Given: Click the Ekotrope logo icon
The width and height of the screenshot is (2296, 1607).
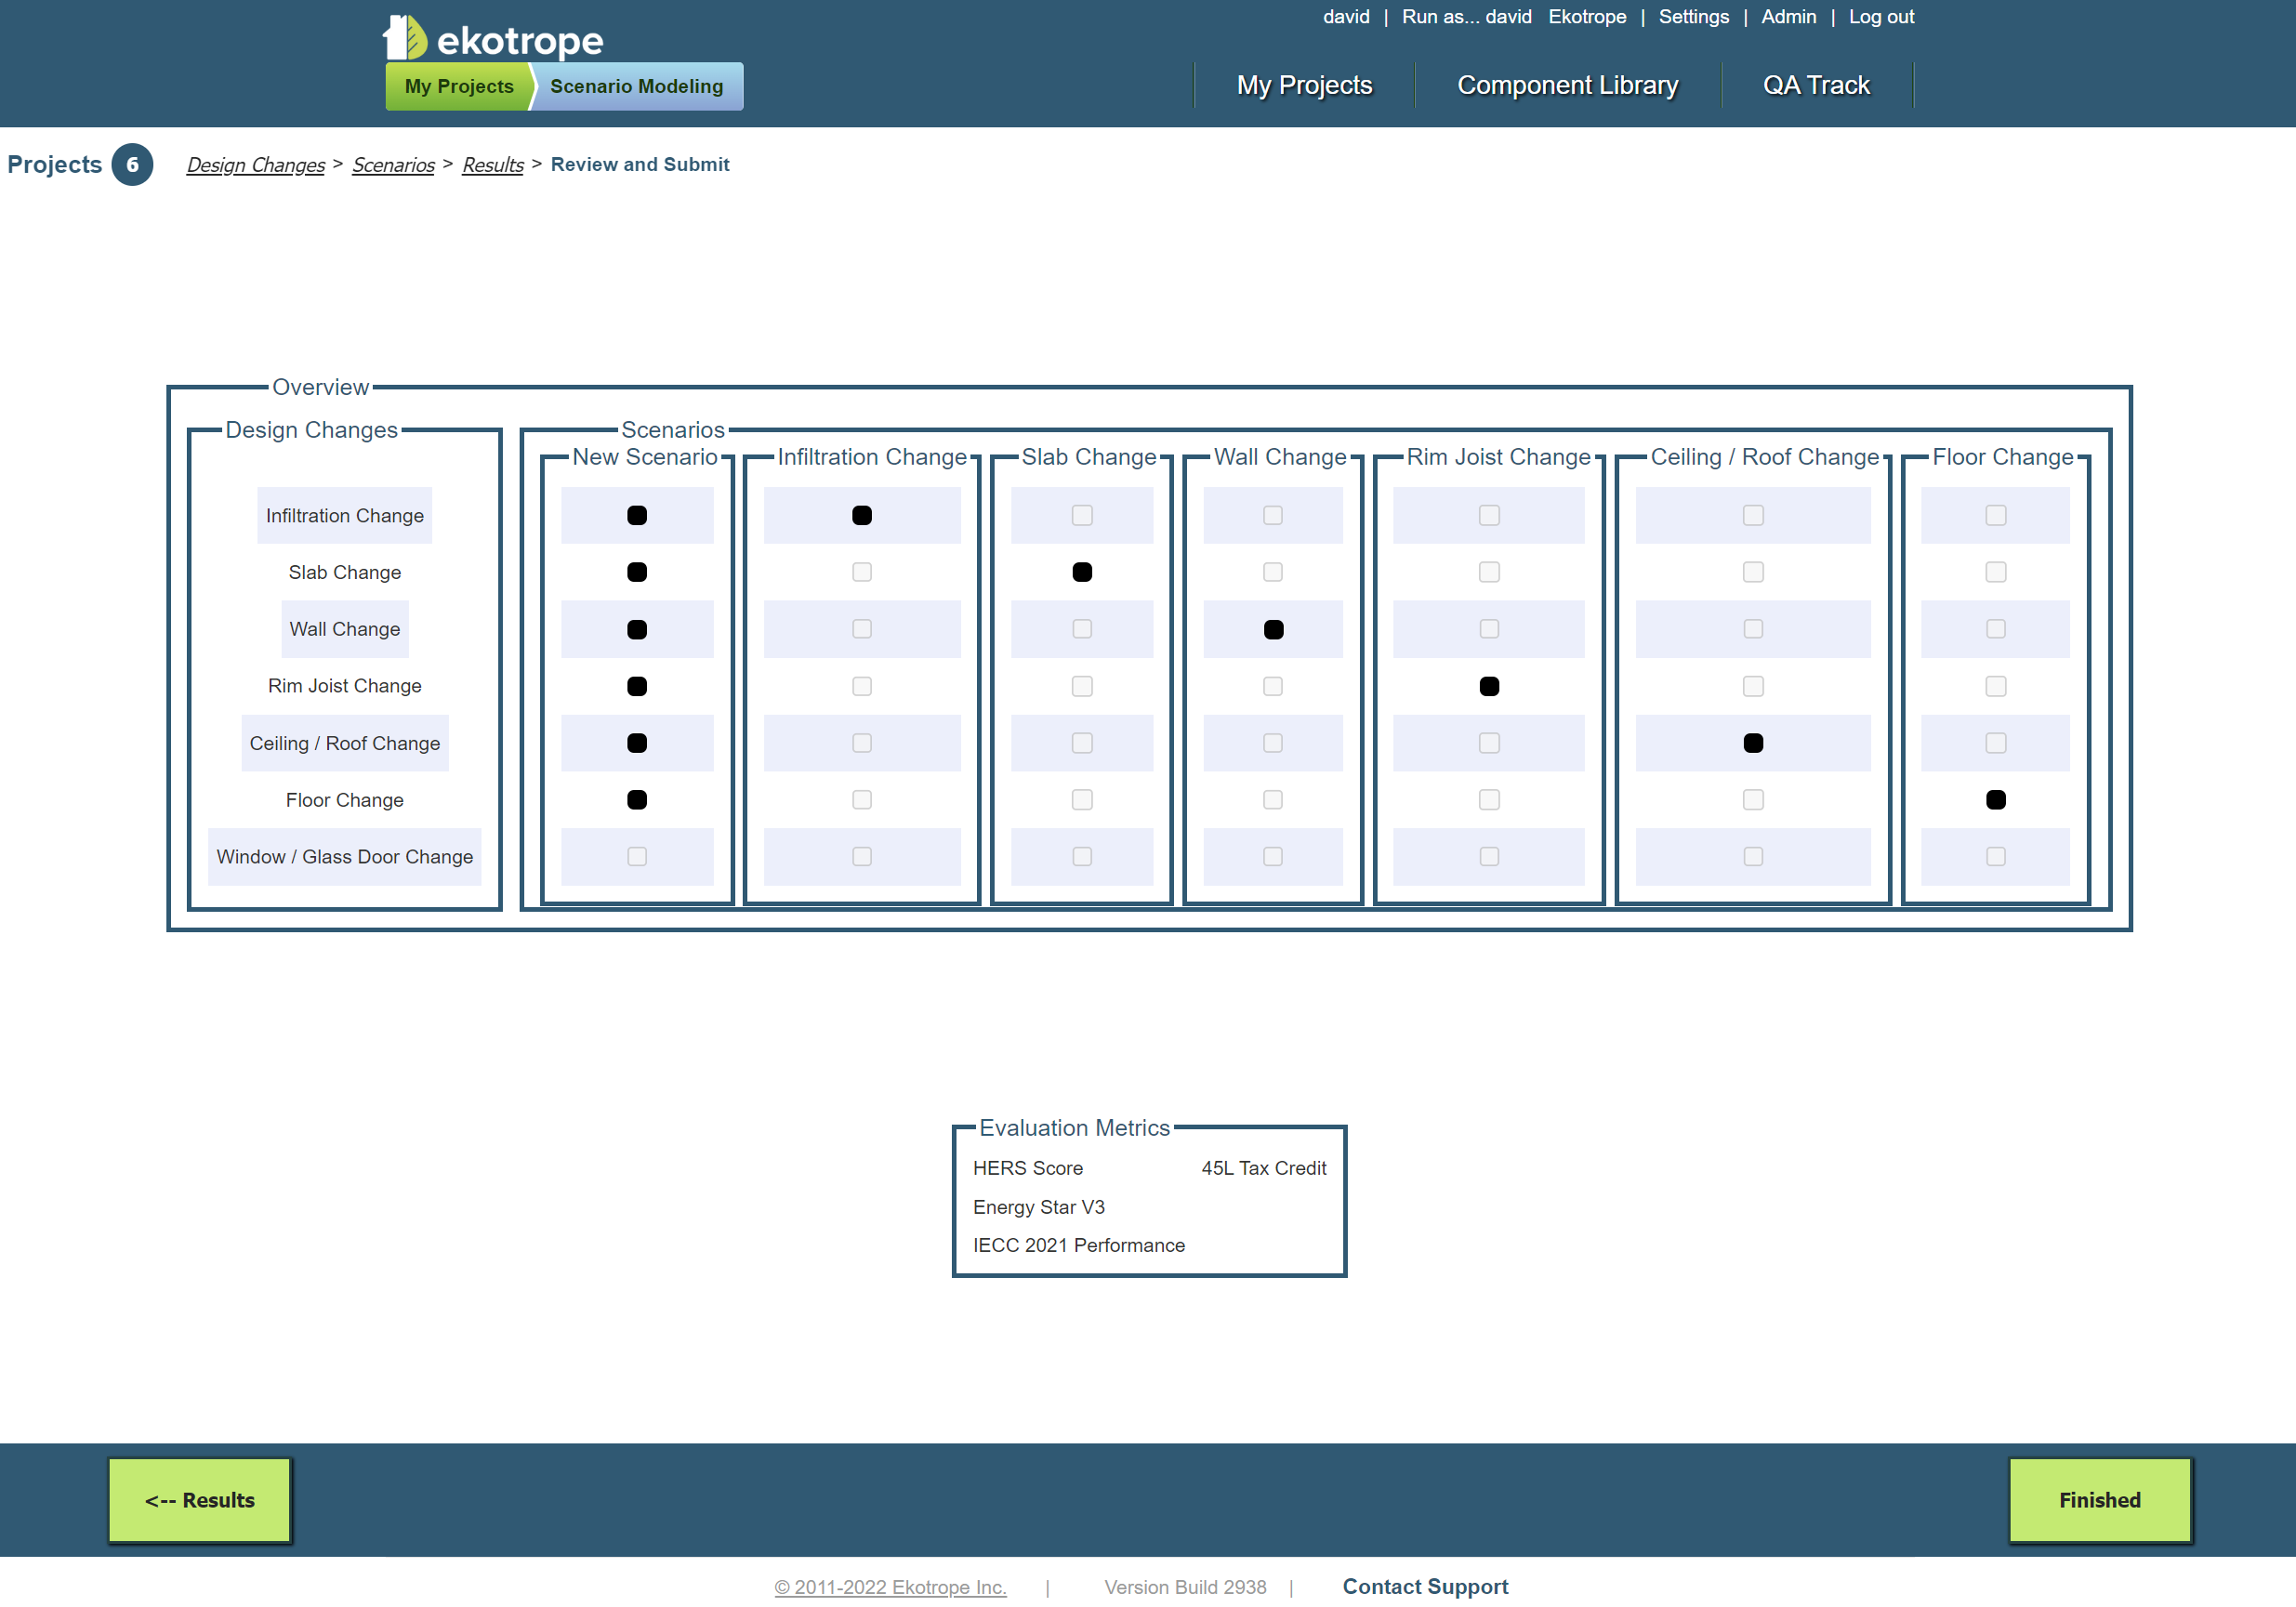Looking at the screenshot, I should 405,38.
